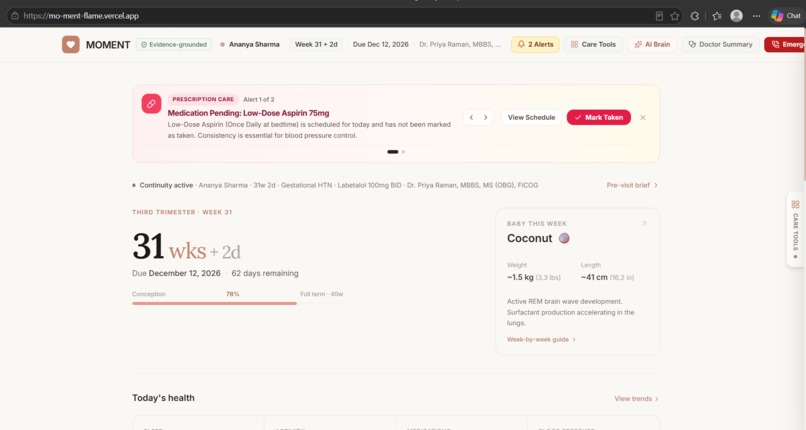Image resolution: width=806 pixels, height=430 pixels.
Task: Click the PRESCRIPTION CARE tag
Action: (203, 99)
